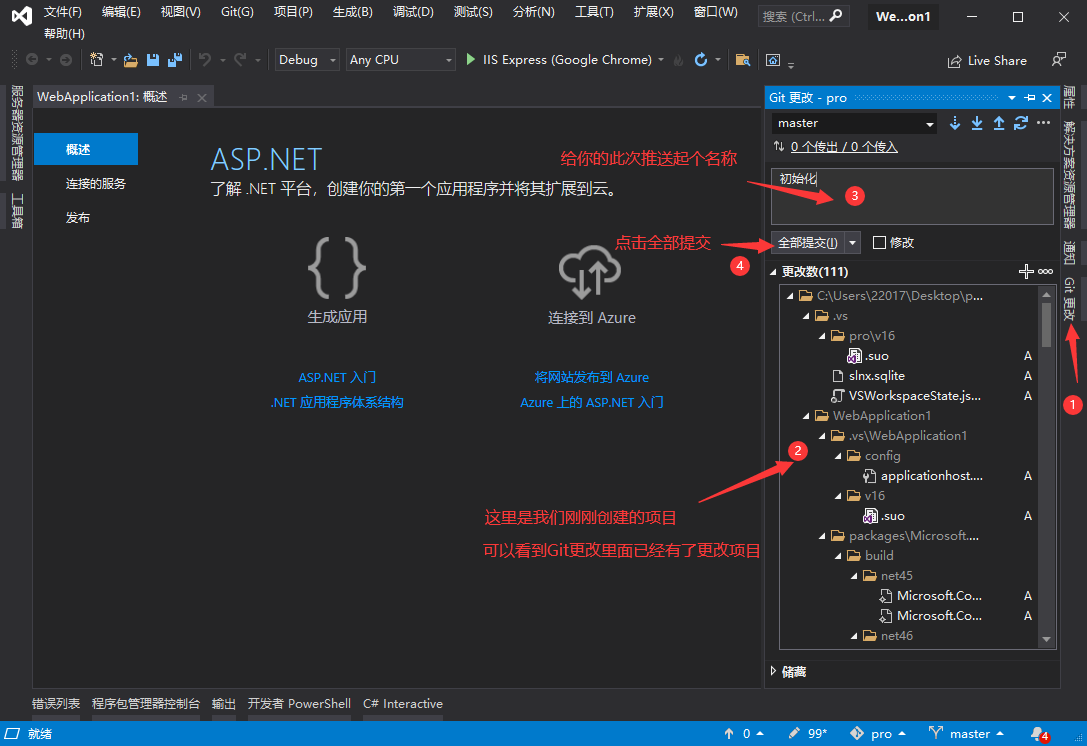Open the 文件(F) menu

(62, 12)
